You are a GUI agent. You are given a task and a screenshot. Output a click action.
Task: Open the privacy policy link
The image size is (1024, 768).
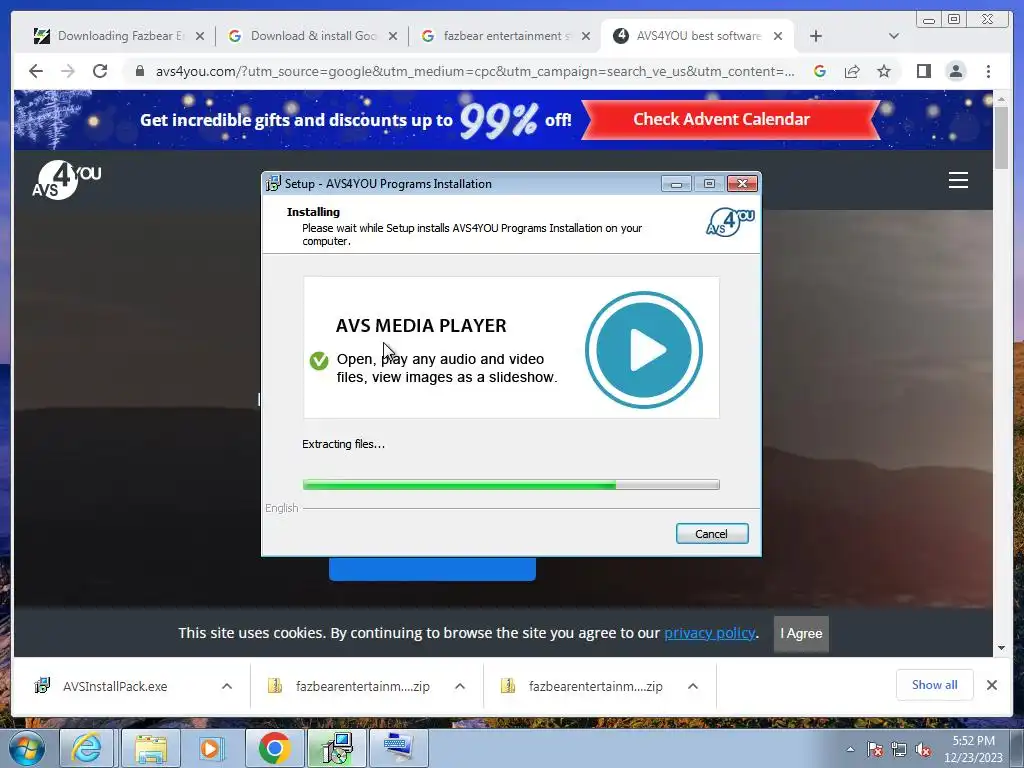point(710,633)
